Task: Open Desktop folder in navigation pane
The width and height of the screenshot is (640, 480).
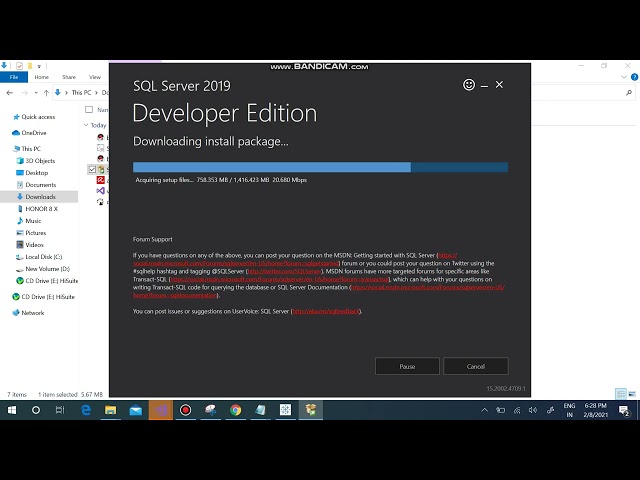Action: pyautogui.click(x=37, y=173)
